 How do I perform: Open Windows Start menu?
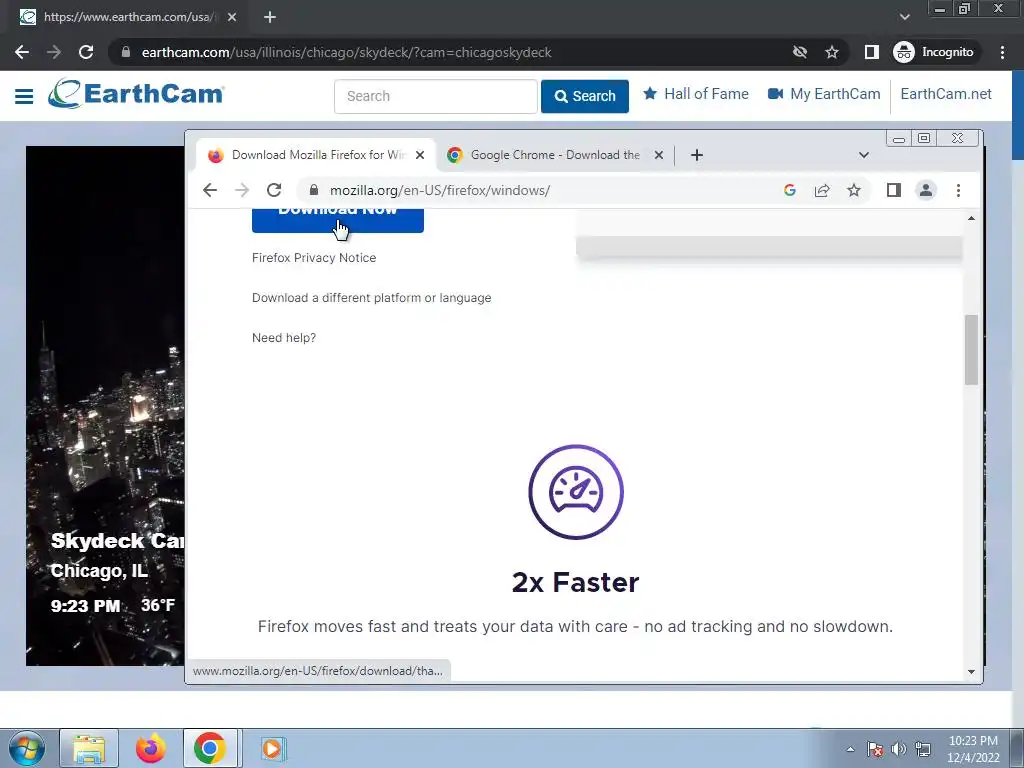click(27, 748)
